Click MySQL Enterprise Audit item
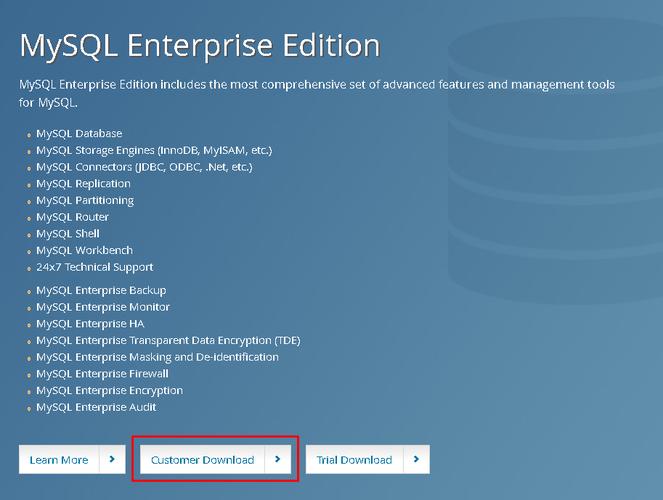This screenshot has height=500, width=663. 96,407
